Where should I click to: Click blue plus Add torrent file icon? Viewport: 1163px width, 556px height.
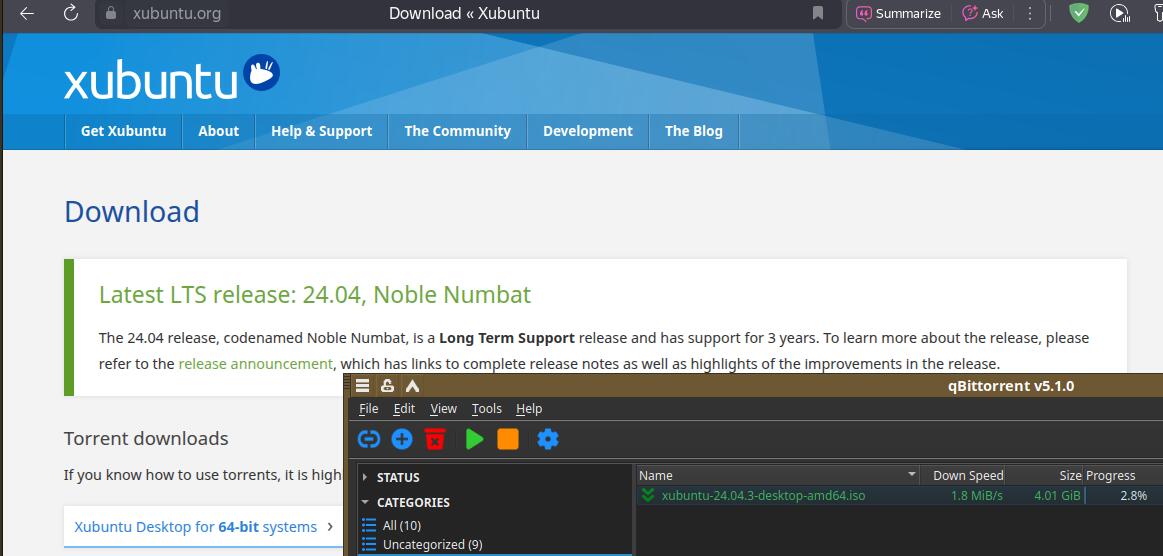pos(401,439)
